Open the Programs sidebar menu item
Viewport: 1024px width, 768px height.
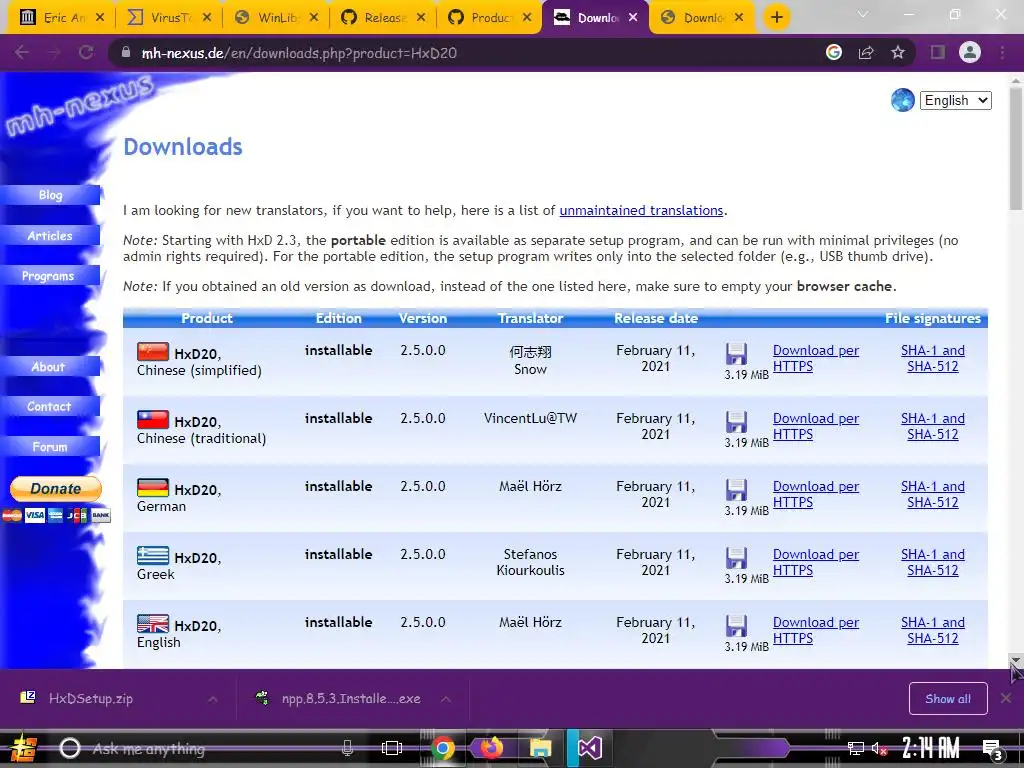48,276
